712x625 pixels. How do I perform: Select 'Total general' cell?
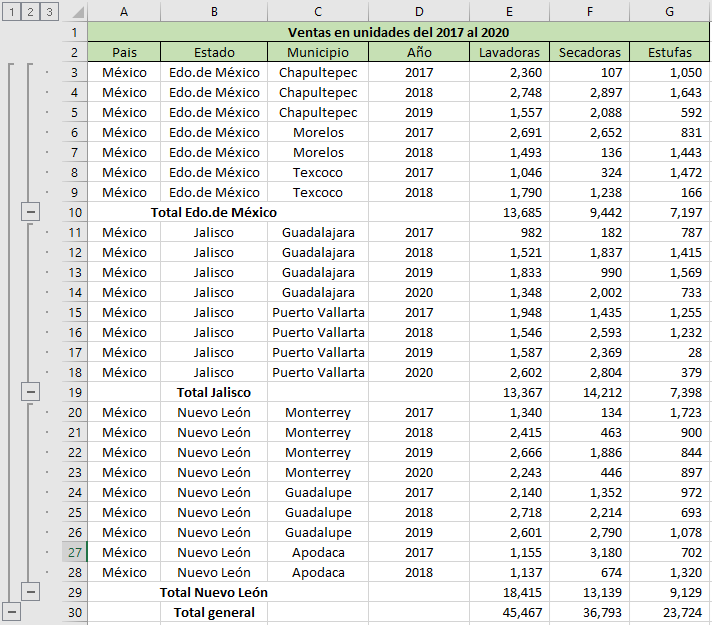pyautogui.click(x=214, y=612)
